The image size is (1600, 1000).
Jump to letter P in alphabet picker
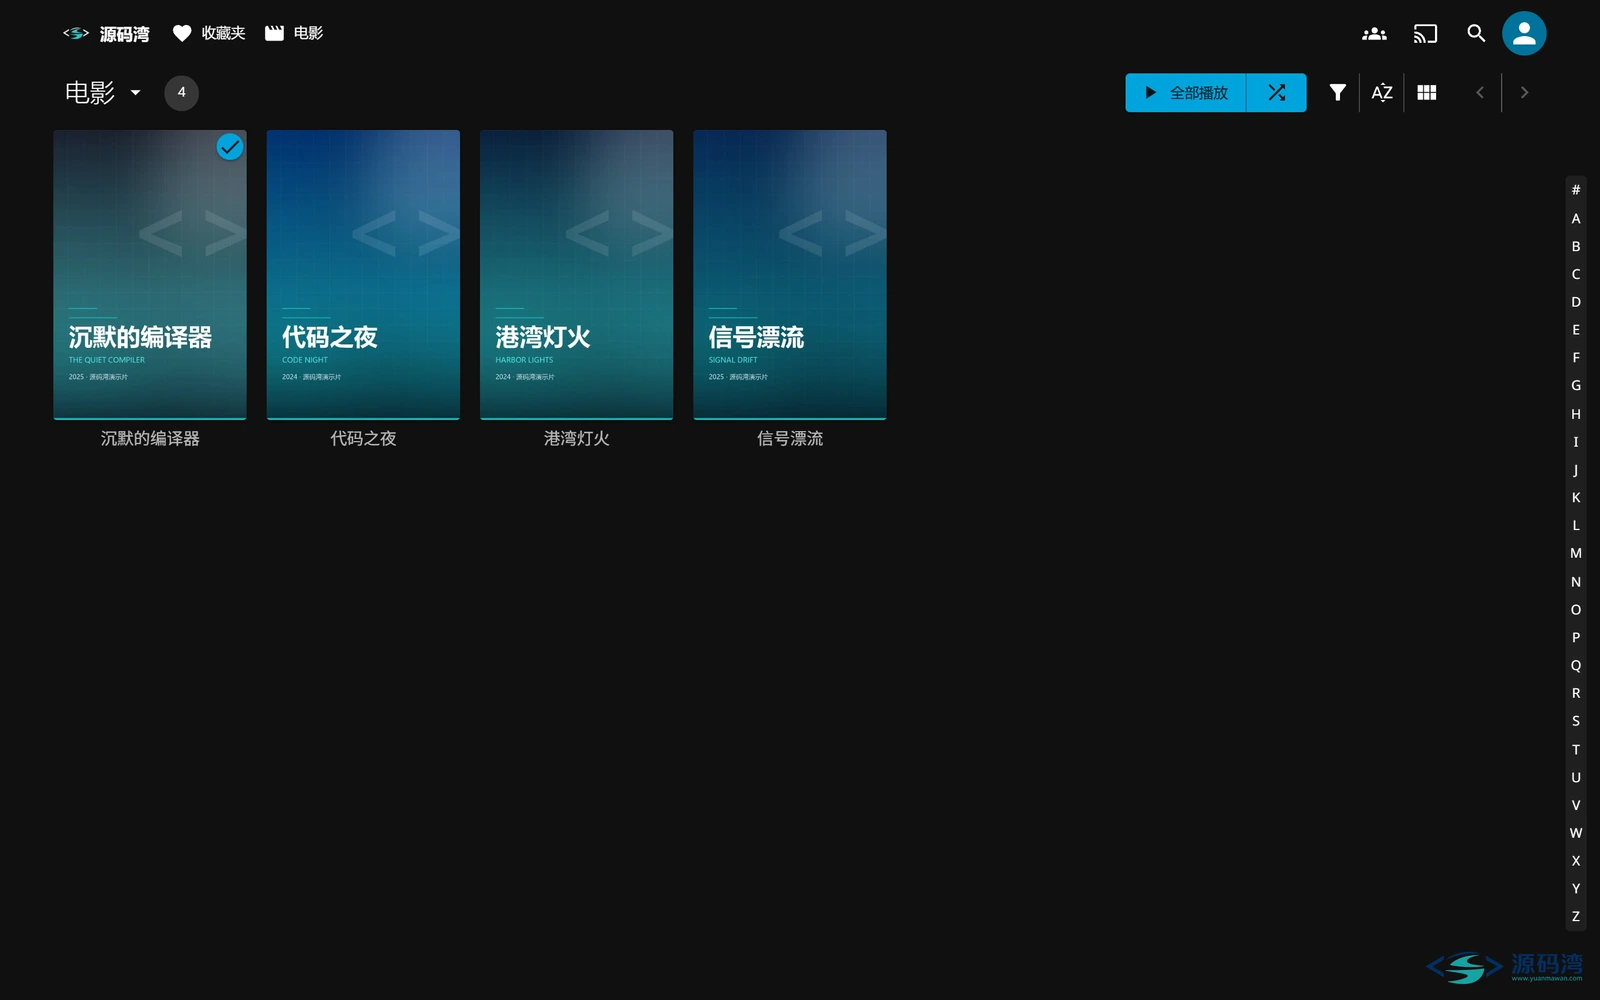click(1576, 637)
